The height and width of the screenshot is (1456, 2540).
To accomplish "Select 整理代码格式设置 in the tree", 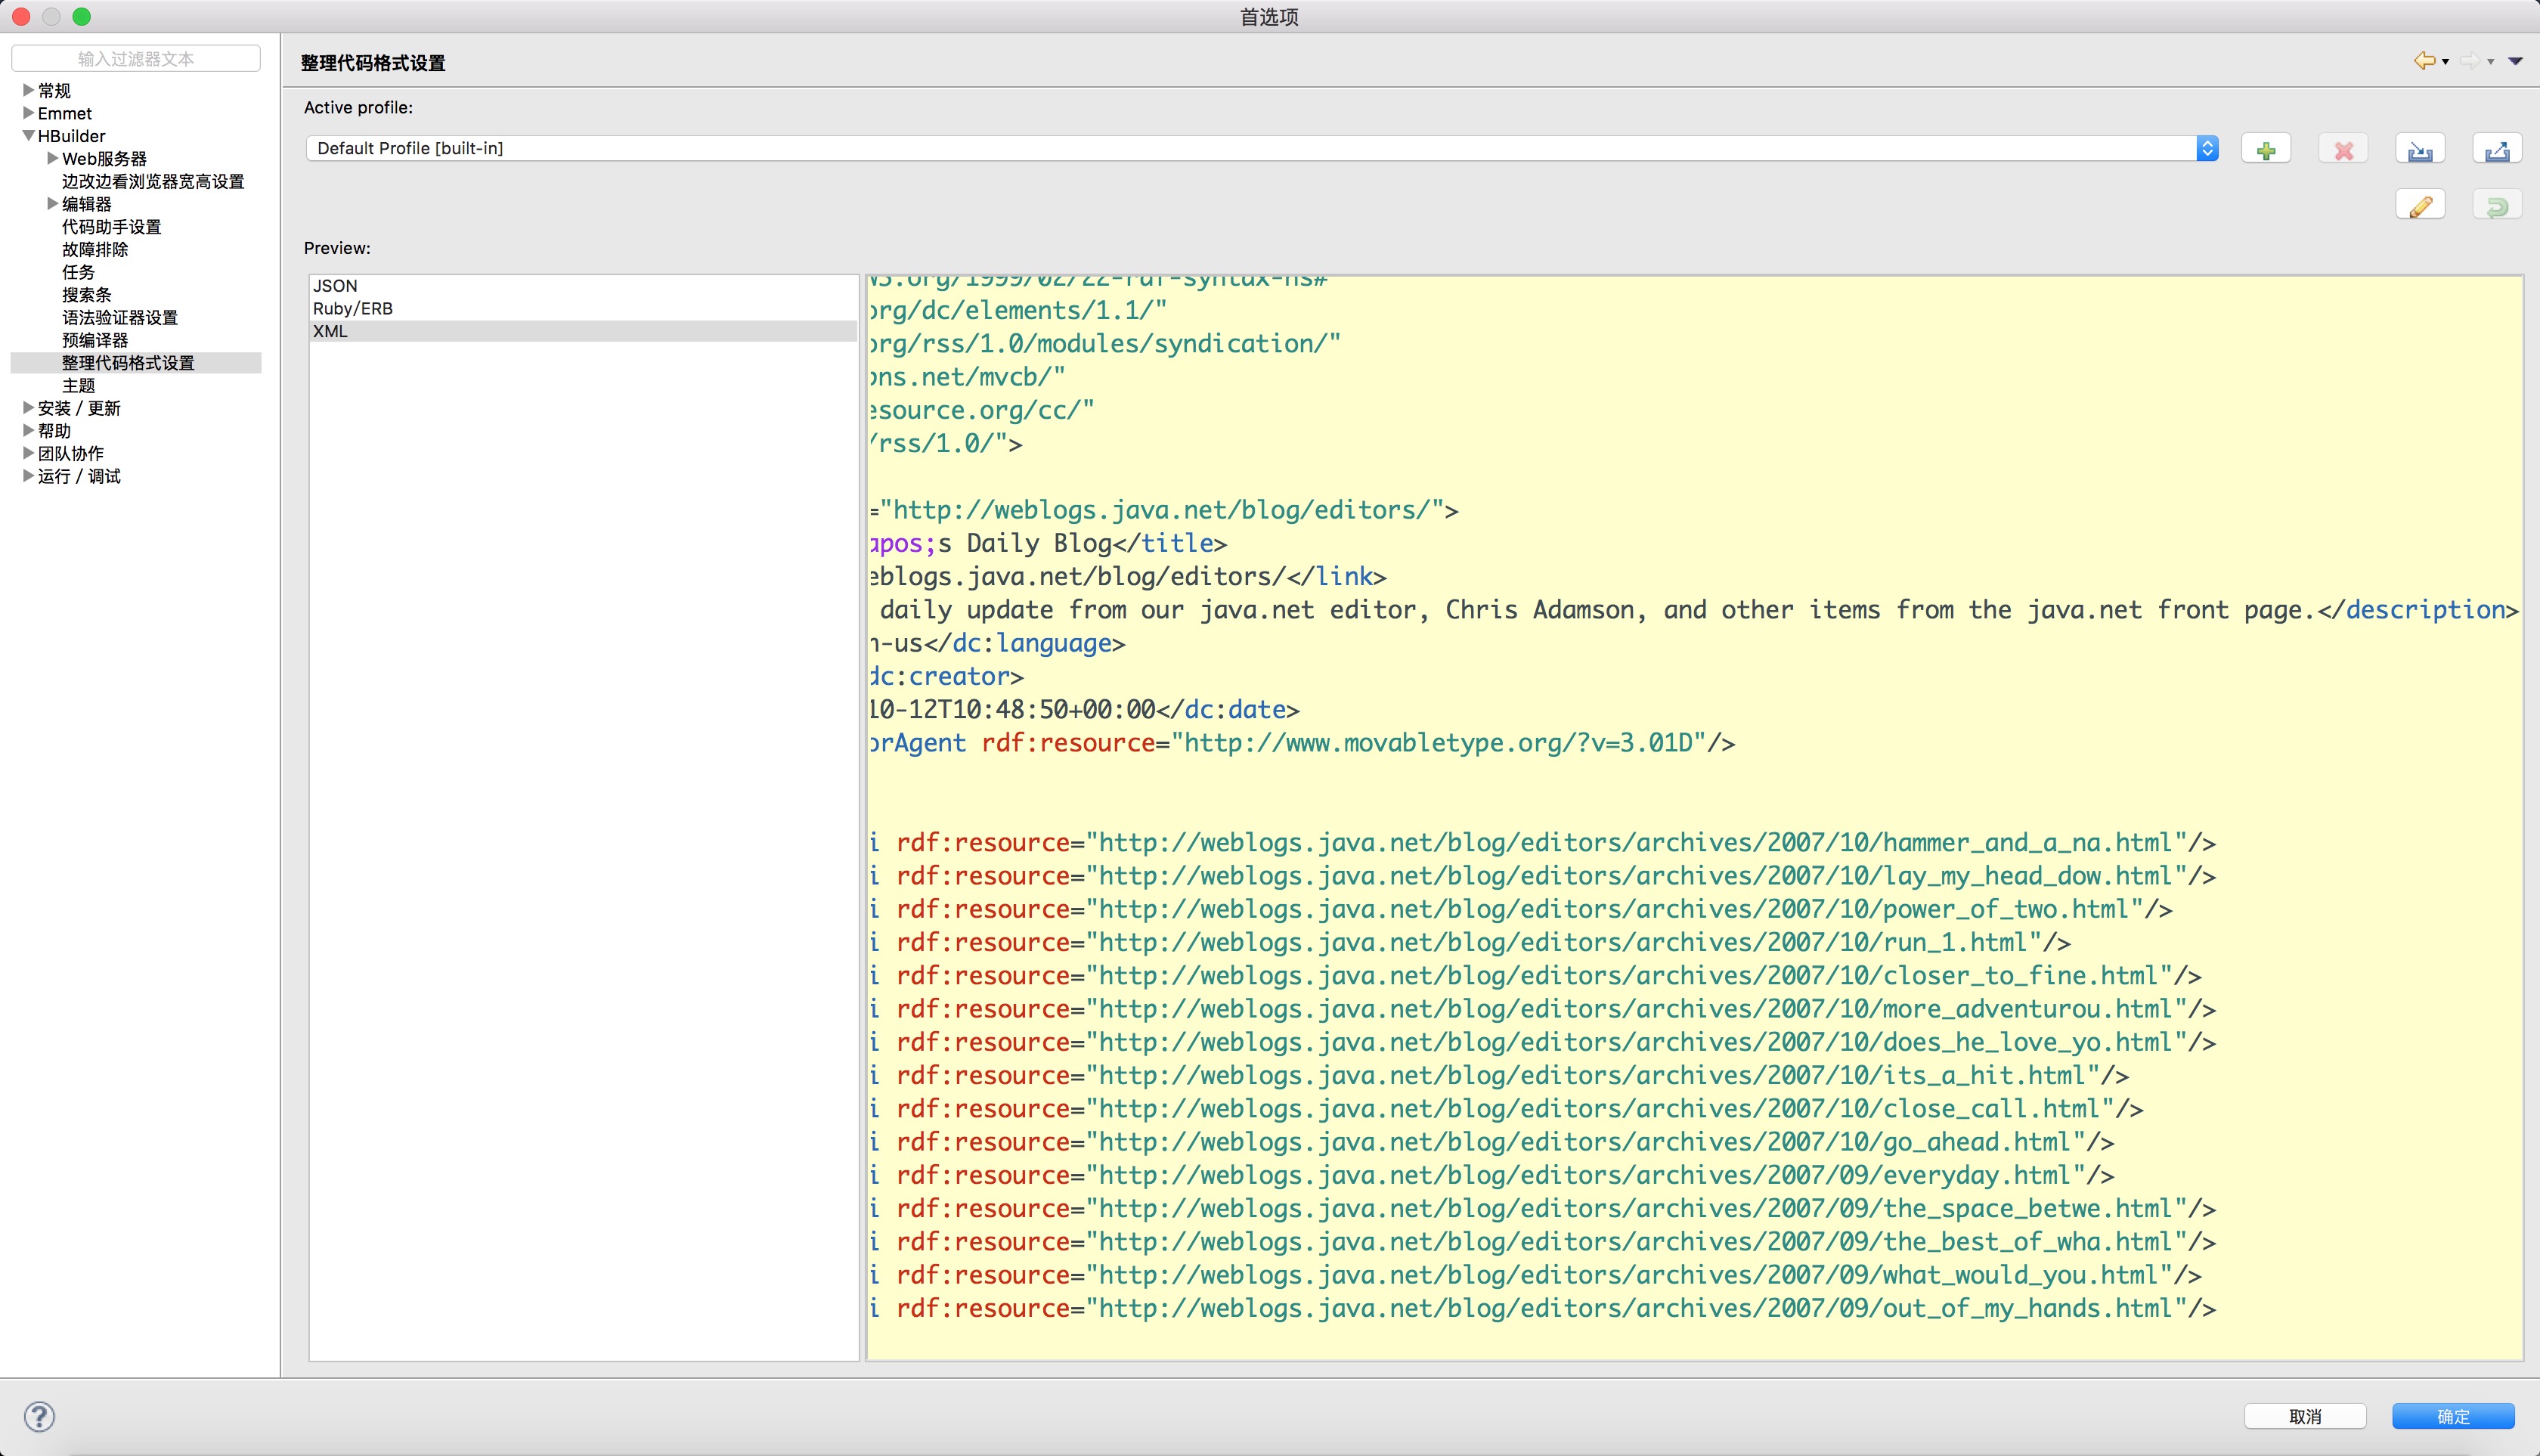I will pos(128,363).
